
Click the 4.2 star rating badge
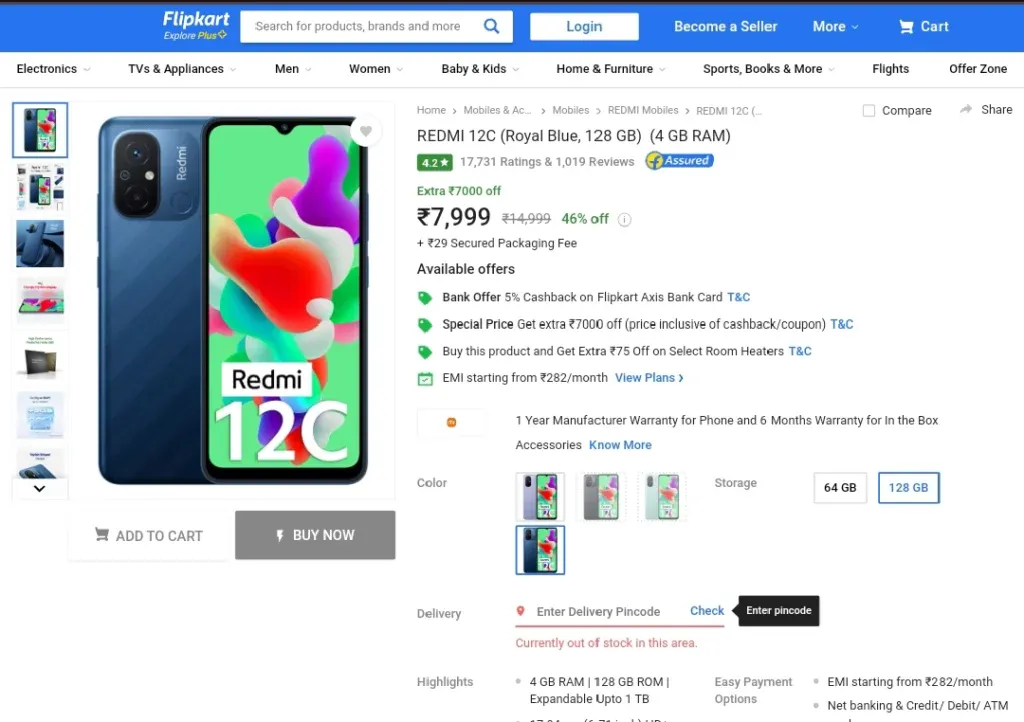pyautogui.click(x=434, y=163)
